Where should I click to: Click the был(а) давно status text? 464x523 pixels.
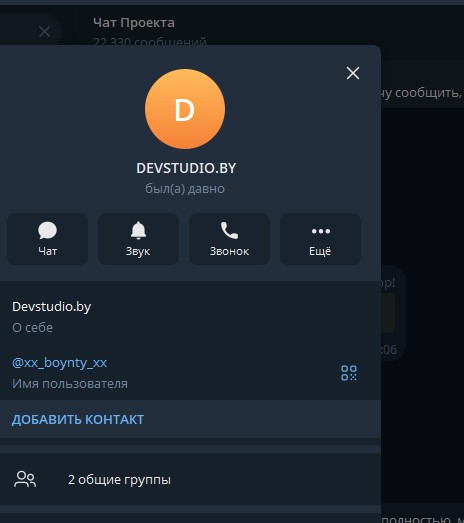[x=185, y=189]
